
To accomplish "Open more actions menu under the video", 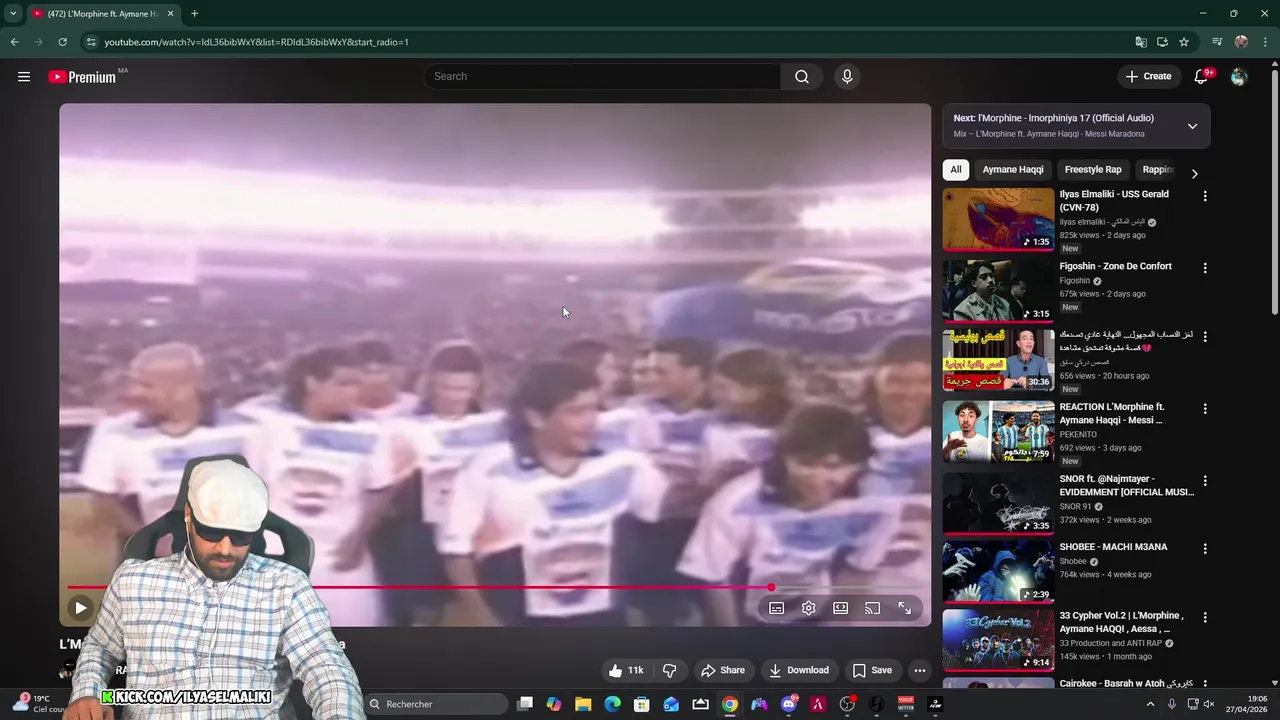I will pos(920,670).
